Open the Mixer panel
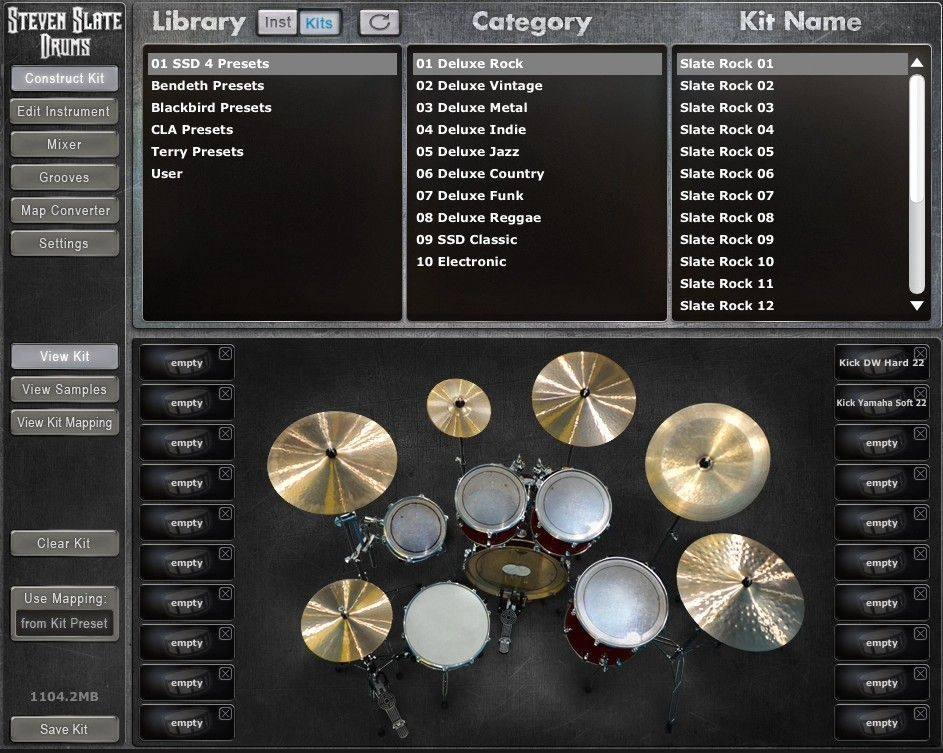Image resolution: width=943 pixels, height=753 pixels. [64, 144]
